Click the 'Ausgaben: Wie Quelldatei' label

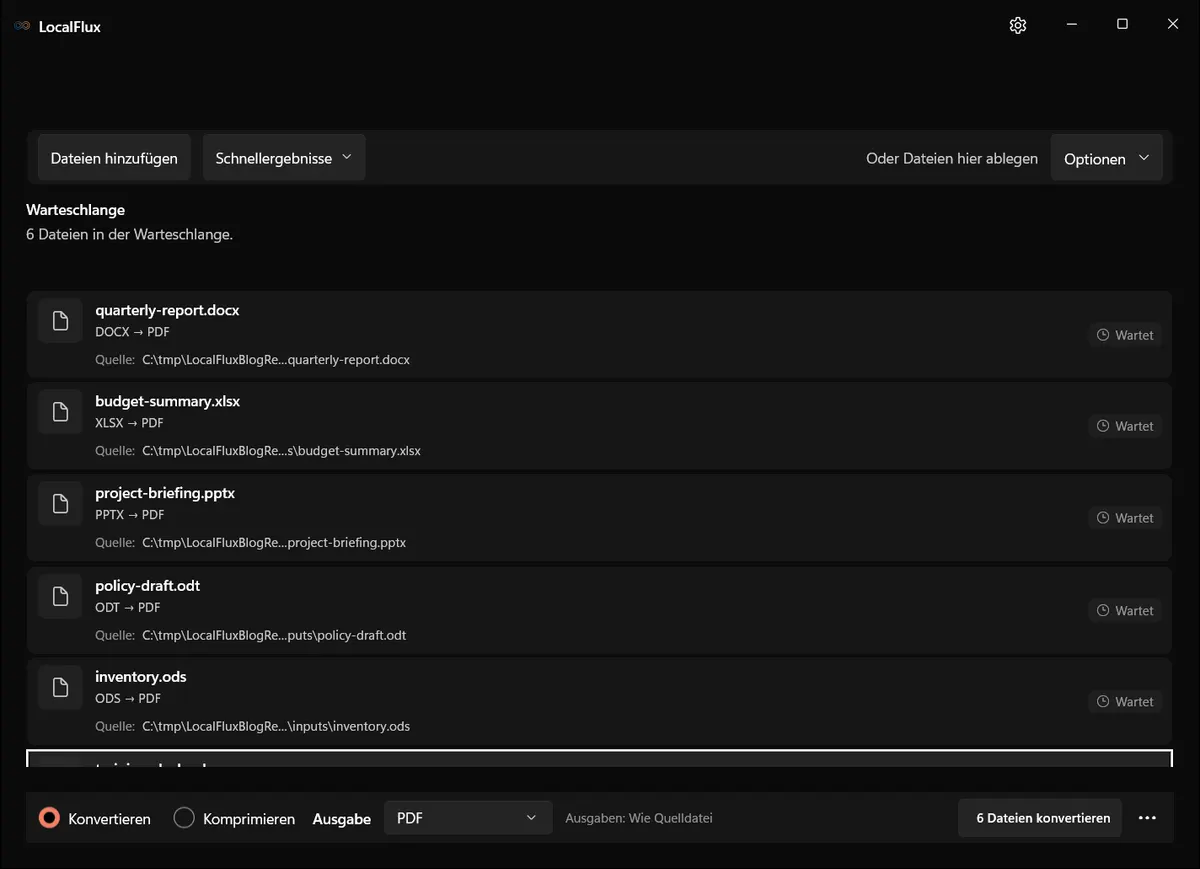(639, 818)
